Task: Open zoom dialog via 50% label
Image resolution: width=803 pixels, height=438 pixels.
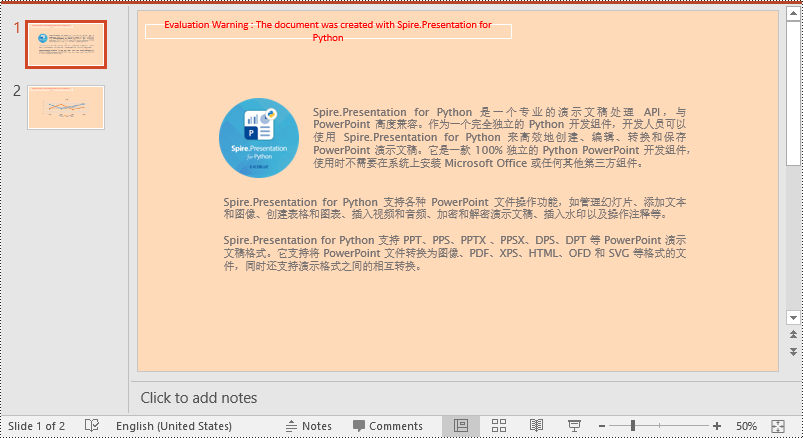Action: click(746, 426)
